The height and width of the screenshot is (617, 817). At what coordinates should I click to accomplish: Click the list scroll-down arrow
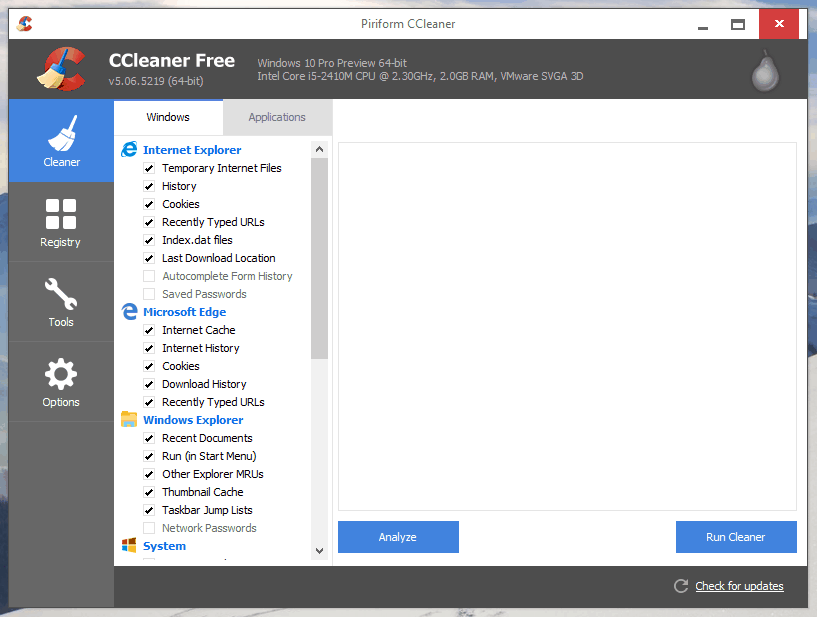(319, 550)
